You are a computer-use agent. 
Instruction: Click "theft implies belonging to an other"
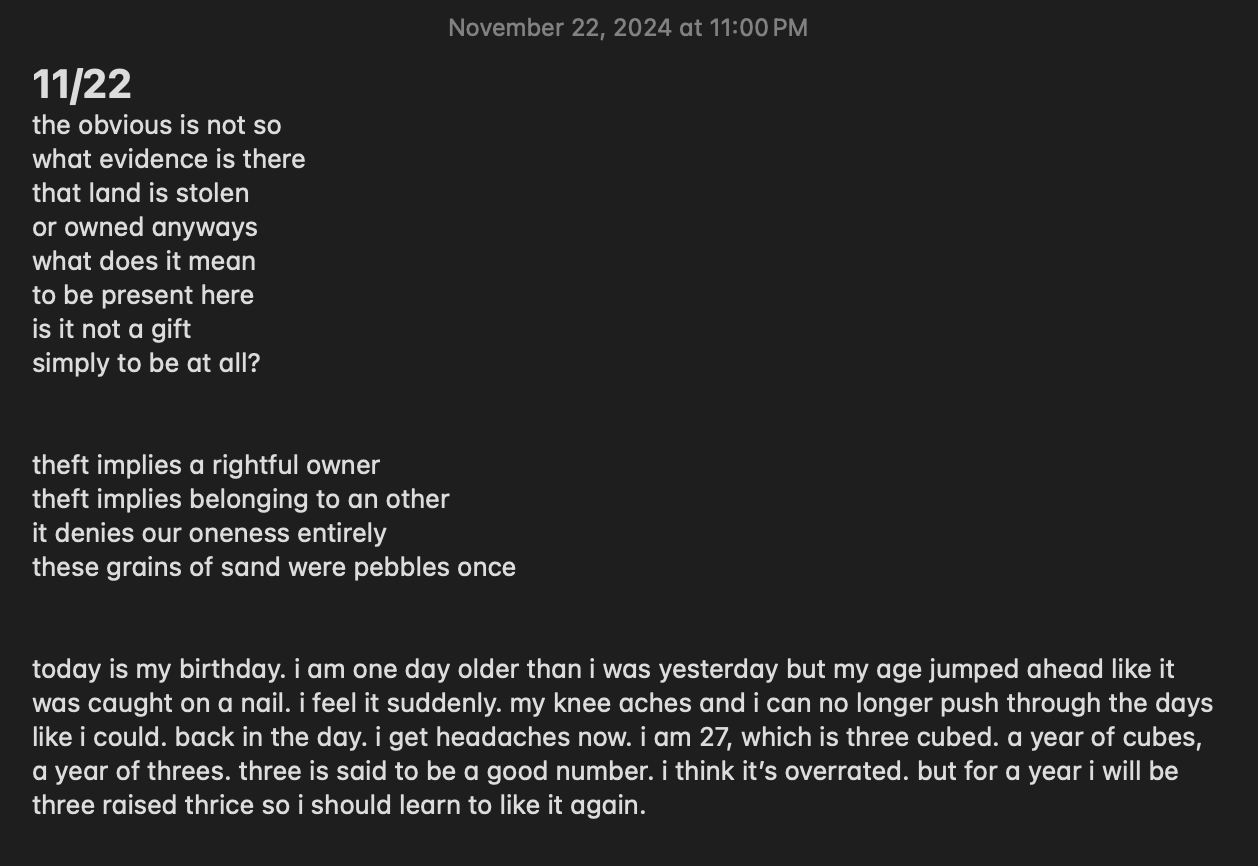[x=240, y=499]
